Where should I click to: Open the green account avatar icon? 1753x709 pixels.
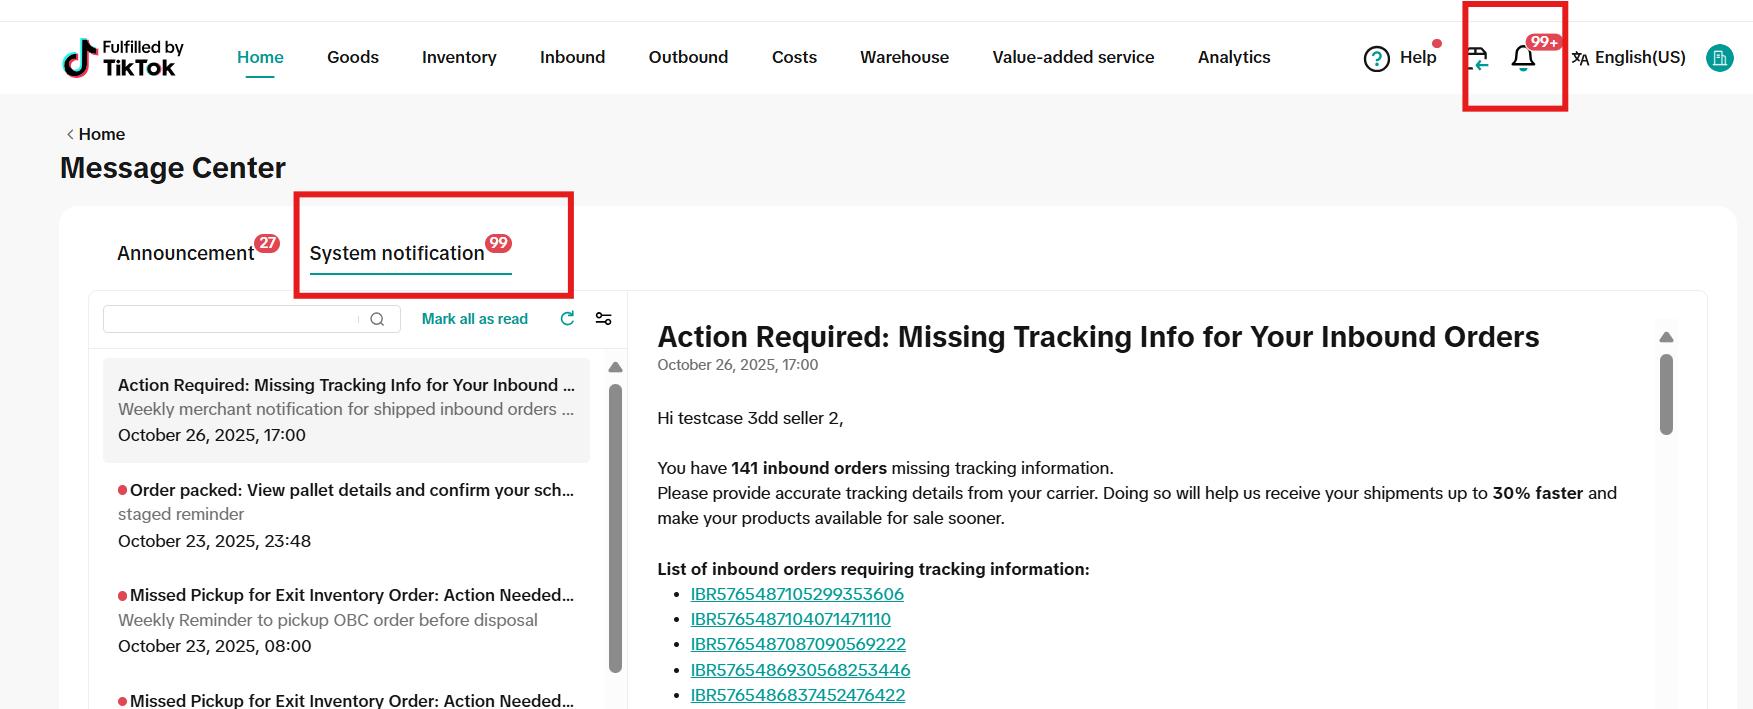point(1719,58)
